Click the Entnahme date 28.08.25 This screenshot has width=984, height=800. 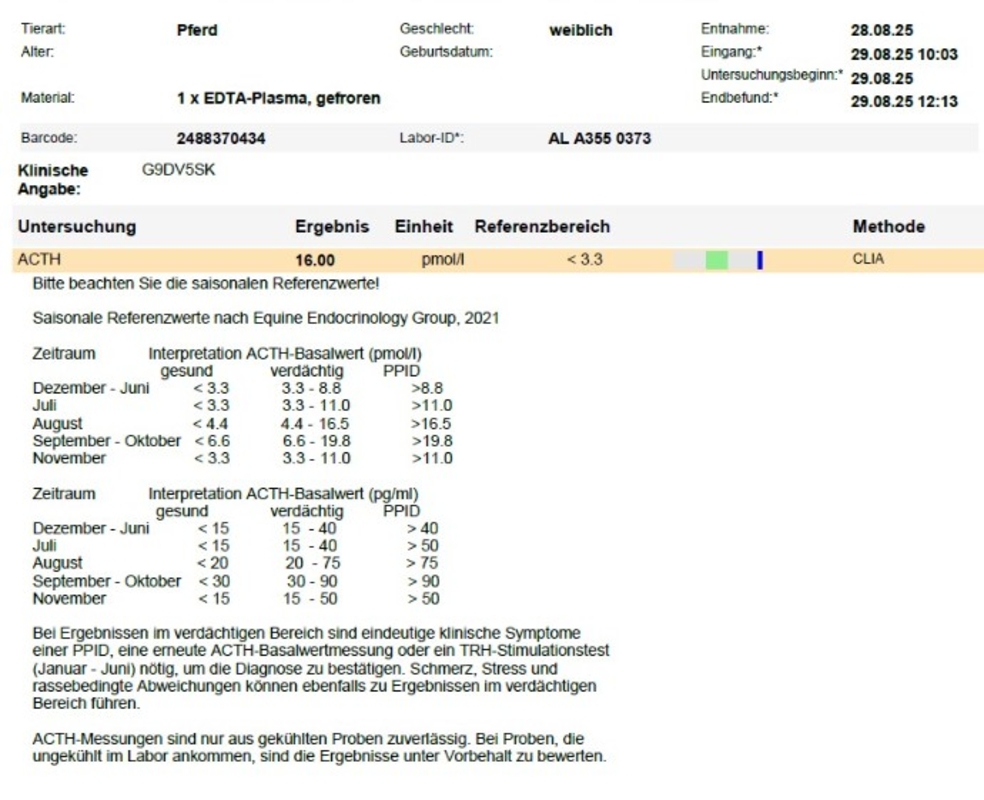pos(882,30)
